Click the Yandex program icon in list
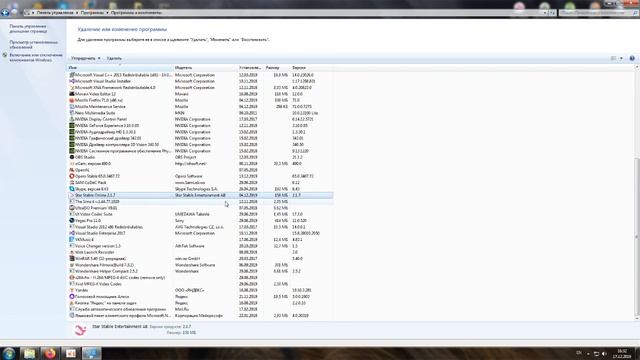Viewport: 640px width, 360px height. point(72,290)
